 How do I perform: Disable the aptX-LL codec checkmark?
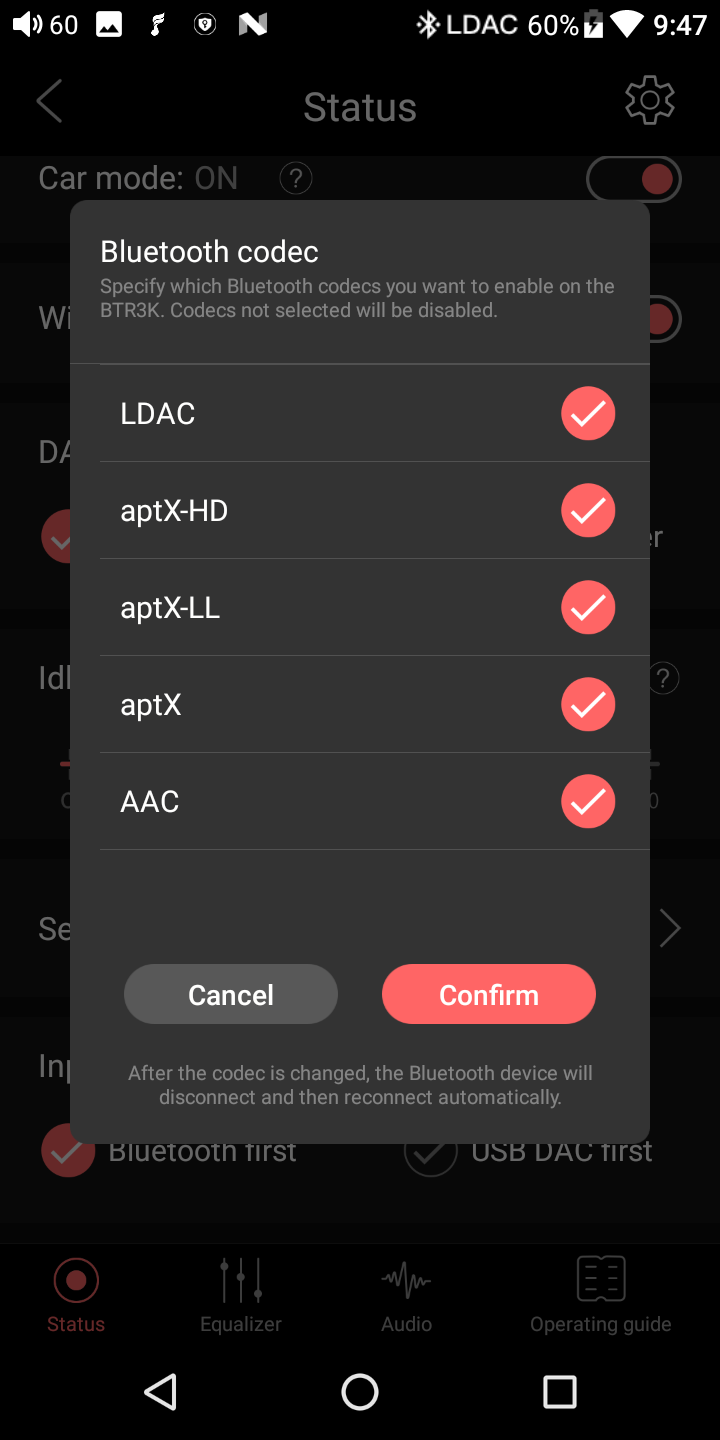tap(588, 607)
